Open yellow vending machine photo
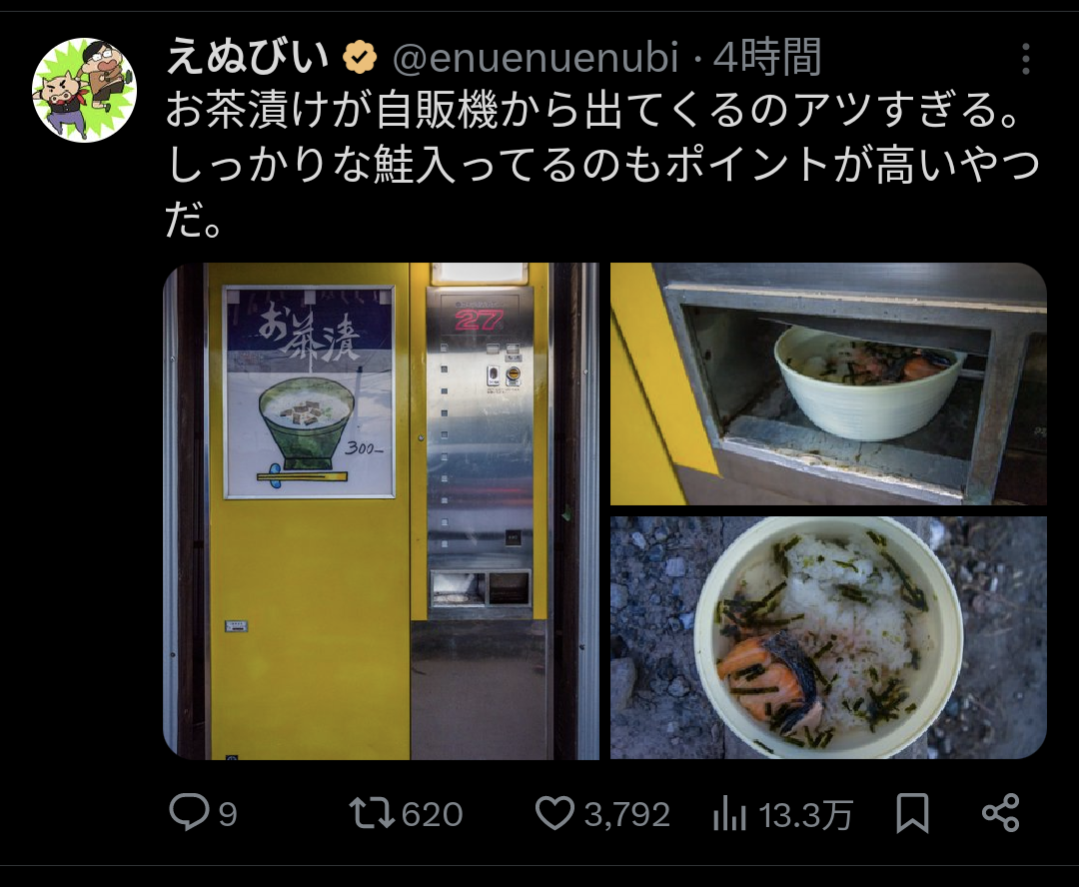The height and width of the screenshot is (887, 1079). coord(381,511)
